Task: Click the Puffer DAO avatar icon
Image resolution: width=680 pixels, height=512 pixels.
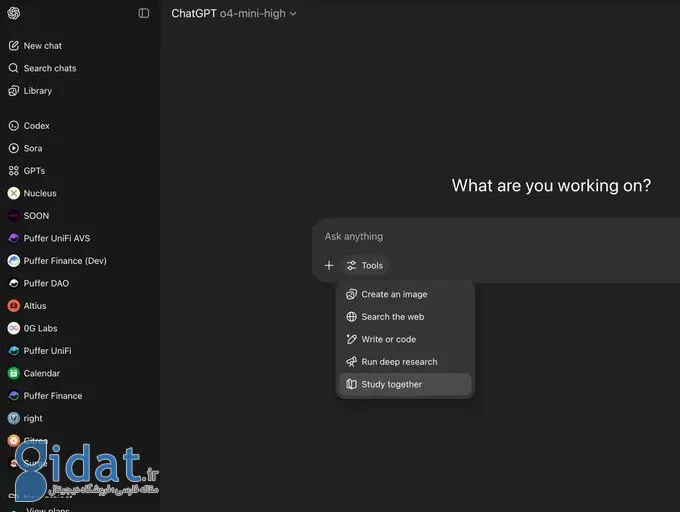Action: 13,284
